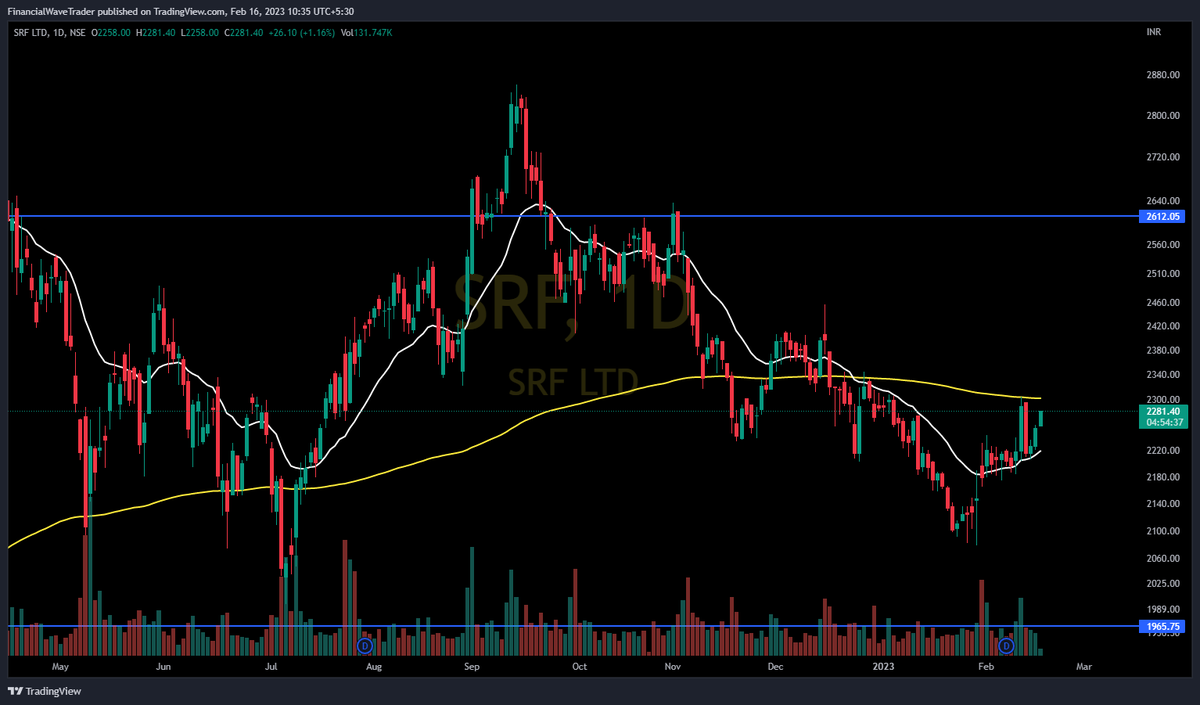Click the SRF LTD, 1D, NSE symbol title

(x=48, y=33)
